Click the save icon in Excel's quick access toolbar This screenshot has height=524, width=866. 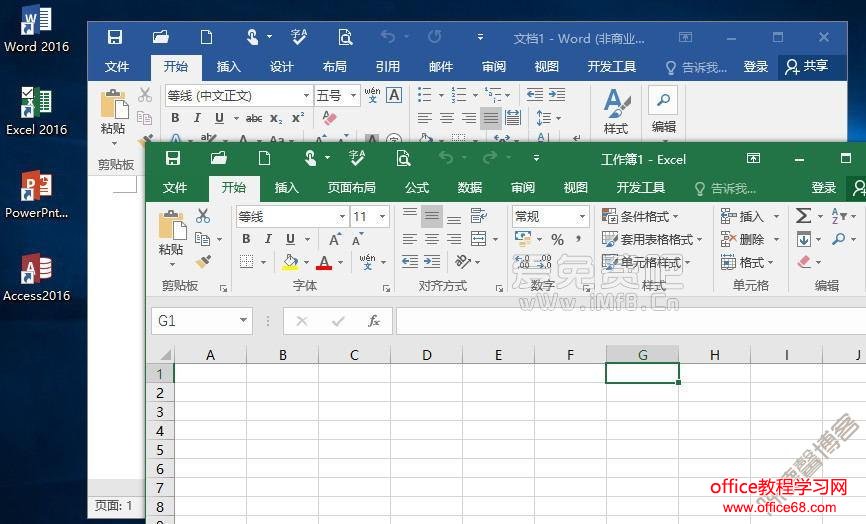point(173,158)
